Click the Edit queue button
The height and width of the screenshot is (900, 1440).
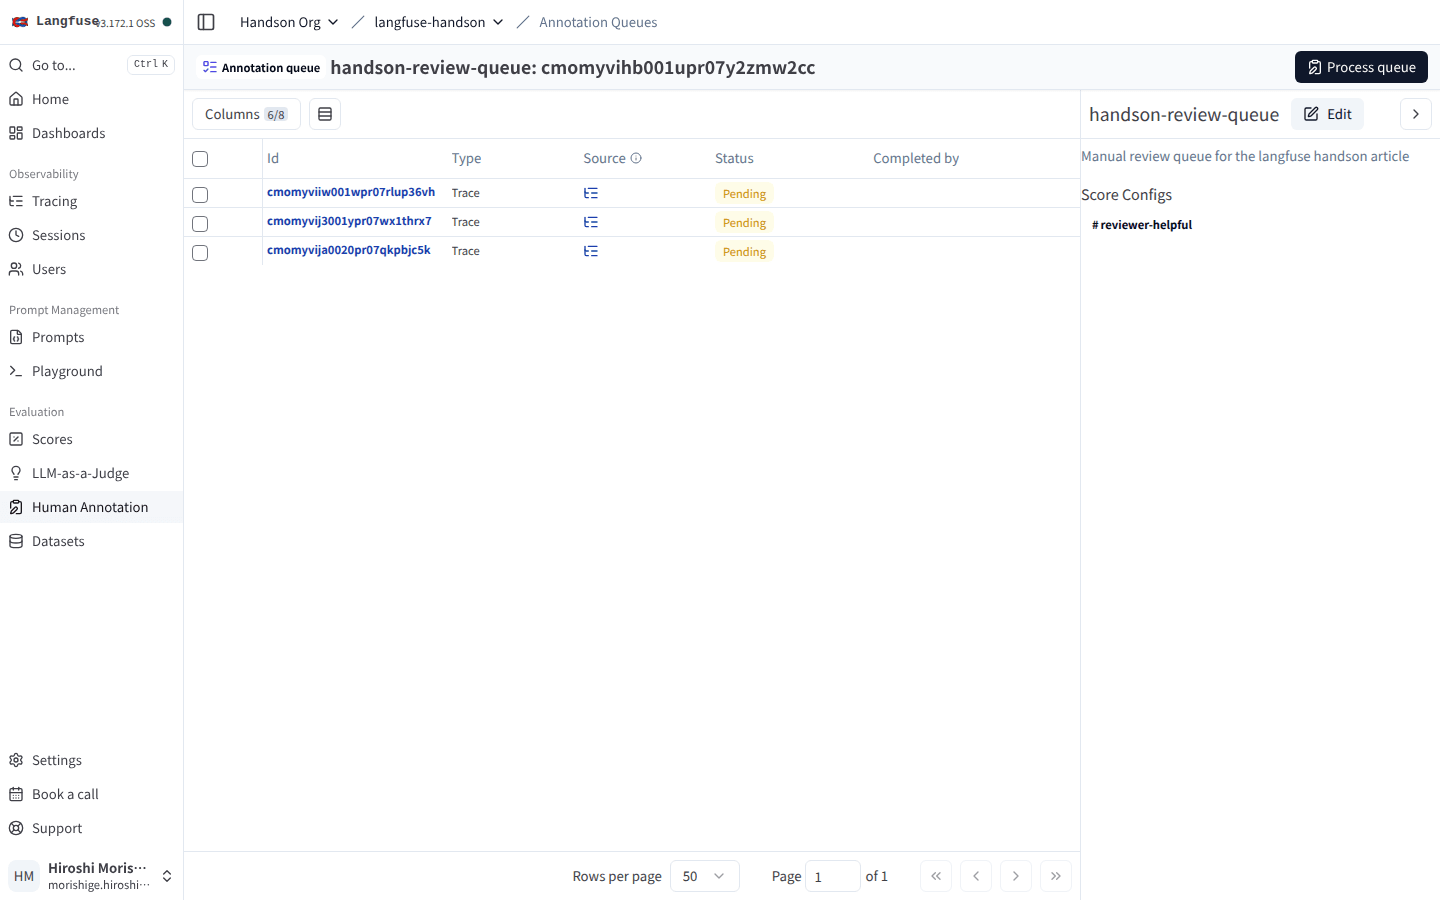coord(1327,114)
